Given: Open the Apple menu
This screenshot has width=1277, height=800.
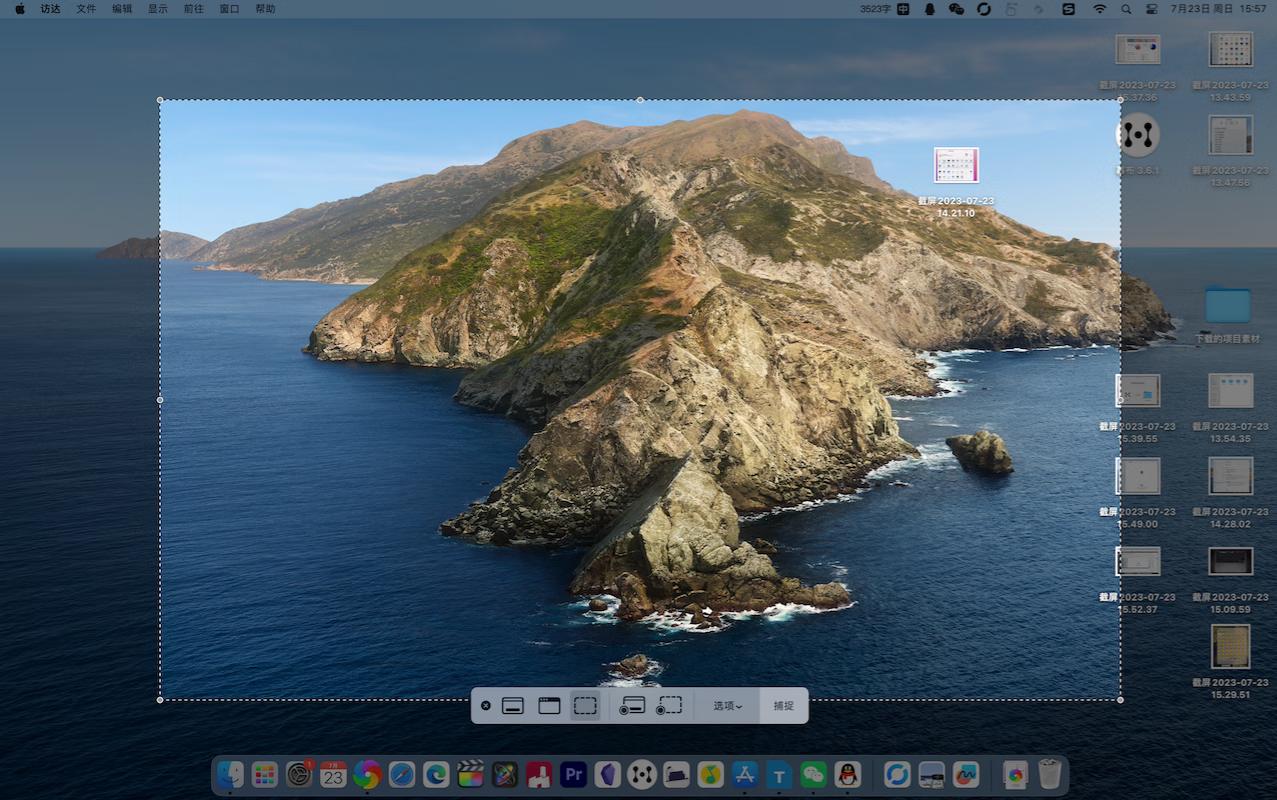Looking at the screenshot, I should 19,9.
